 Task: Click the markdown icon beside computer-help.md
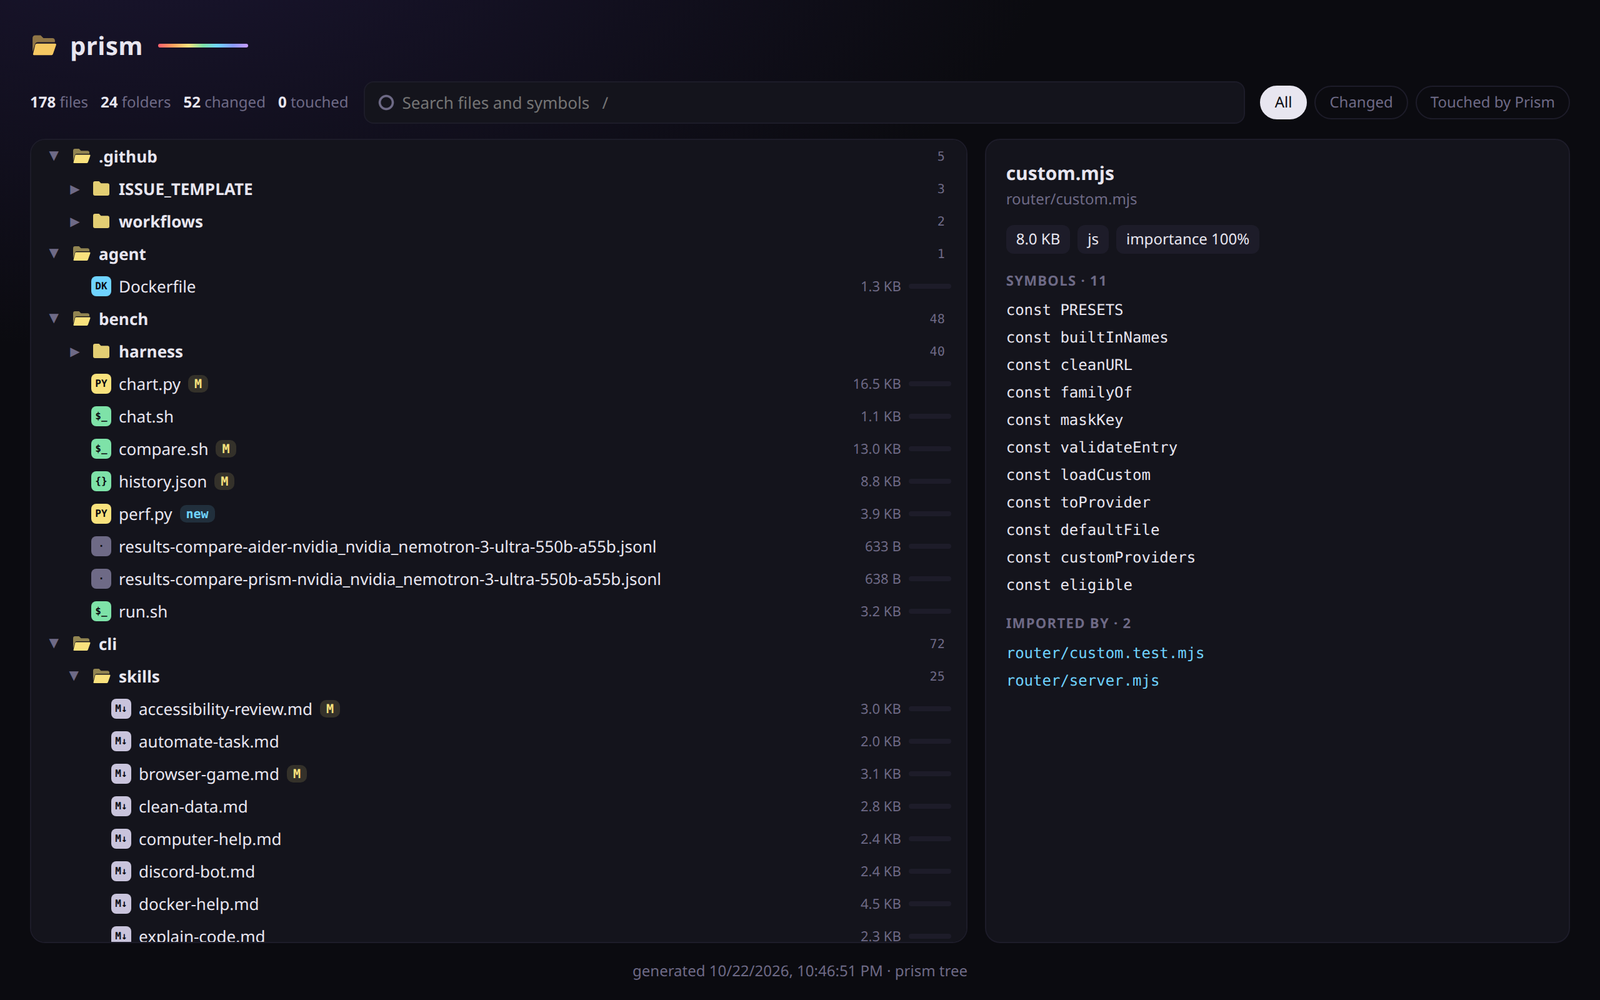[x=121, y=839]
